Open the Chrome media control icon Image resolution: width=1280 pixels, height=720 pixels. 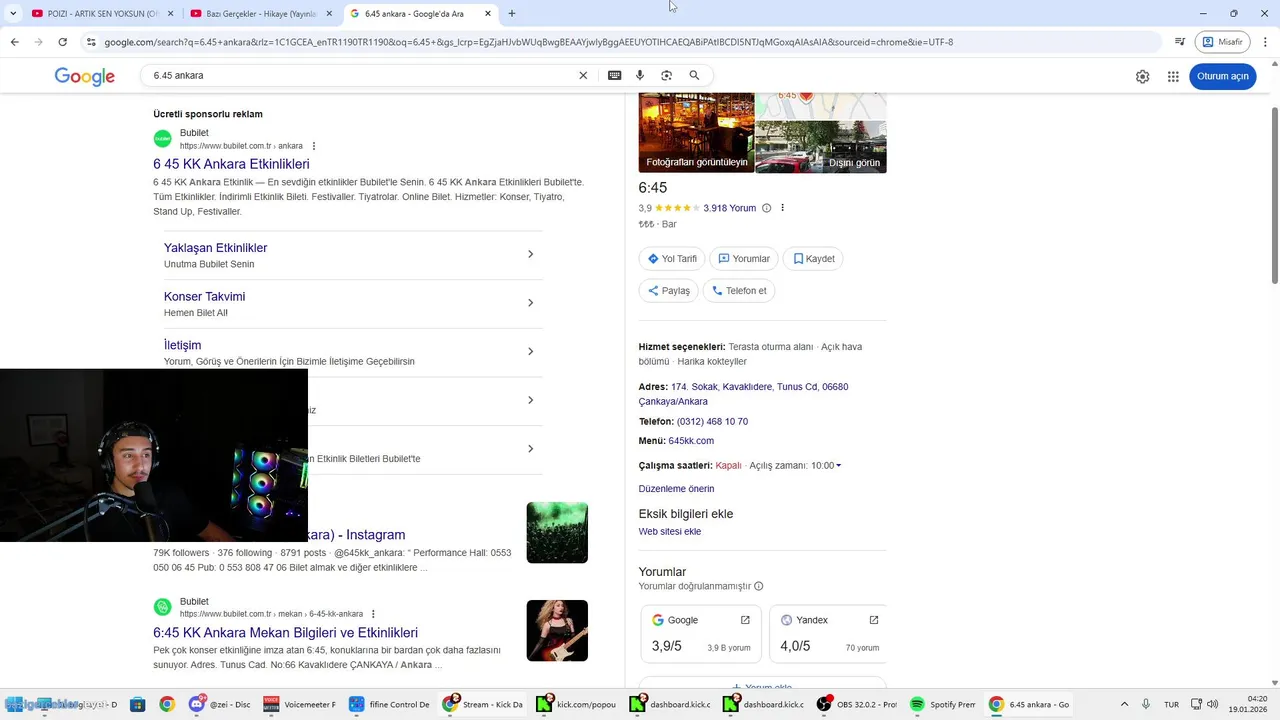click(1180, 42)
